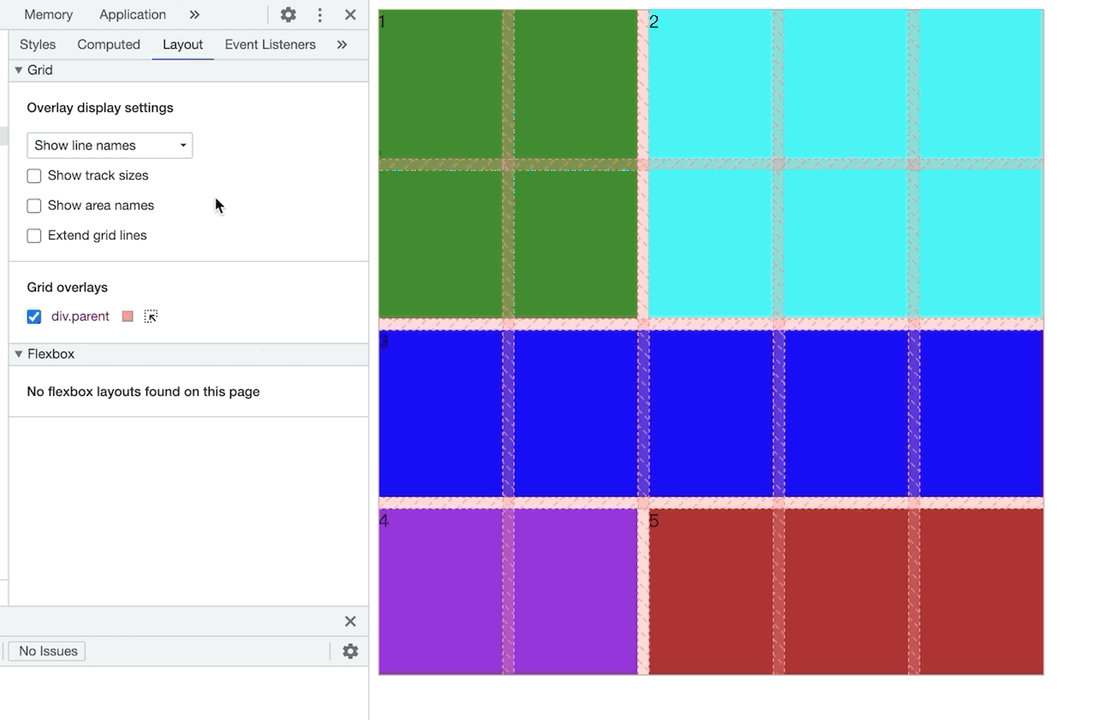
Task: Enable Show area names checkbox
Action: pyautogui.click(x=33, y=206)
